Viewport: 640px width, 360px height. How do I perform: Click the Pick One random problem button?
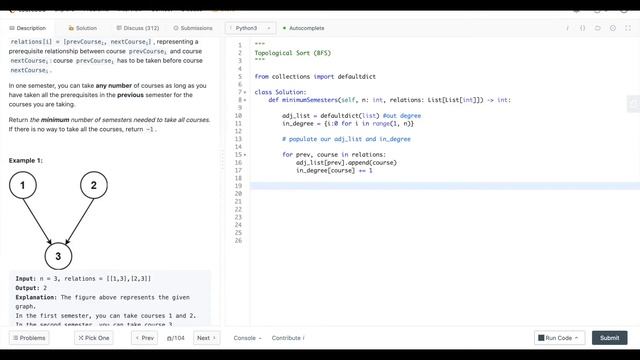point(93,338)
